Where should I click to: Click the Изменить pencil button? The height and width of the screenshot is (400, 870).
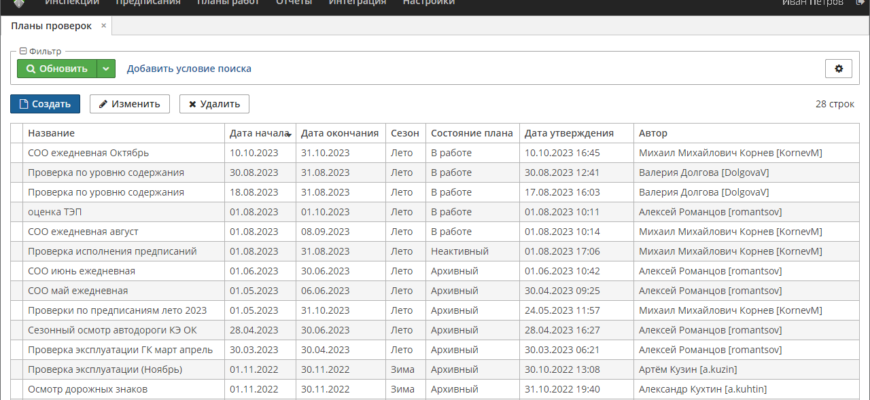130,104
